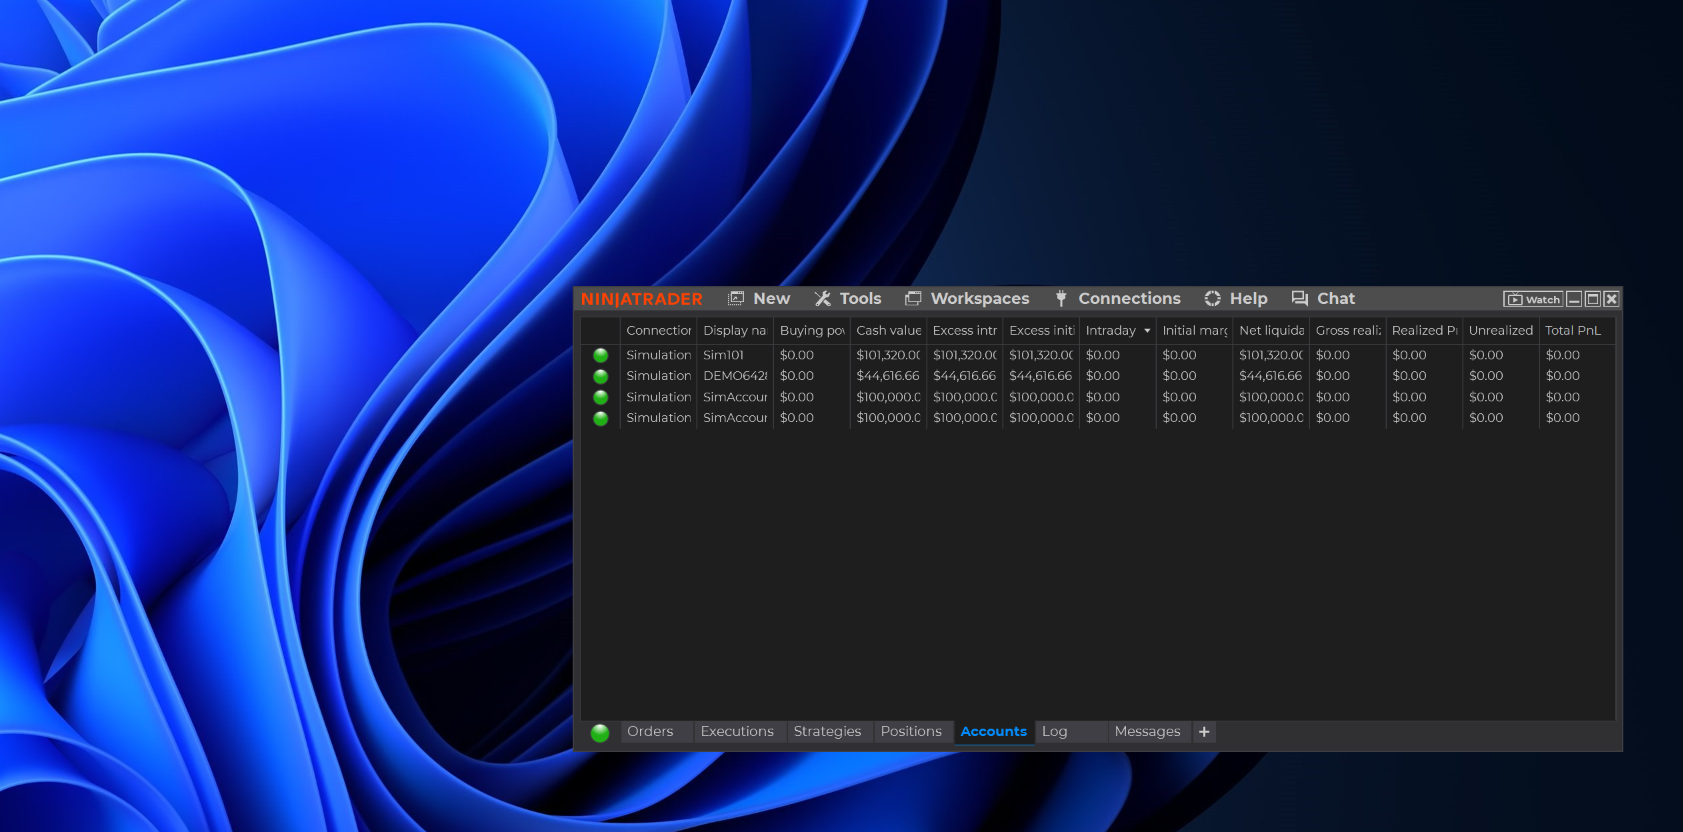This screenshot has width=1683, height=832.
Task: Open the Chat window icon
Action: coord(1300,299)
